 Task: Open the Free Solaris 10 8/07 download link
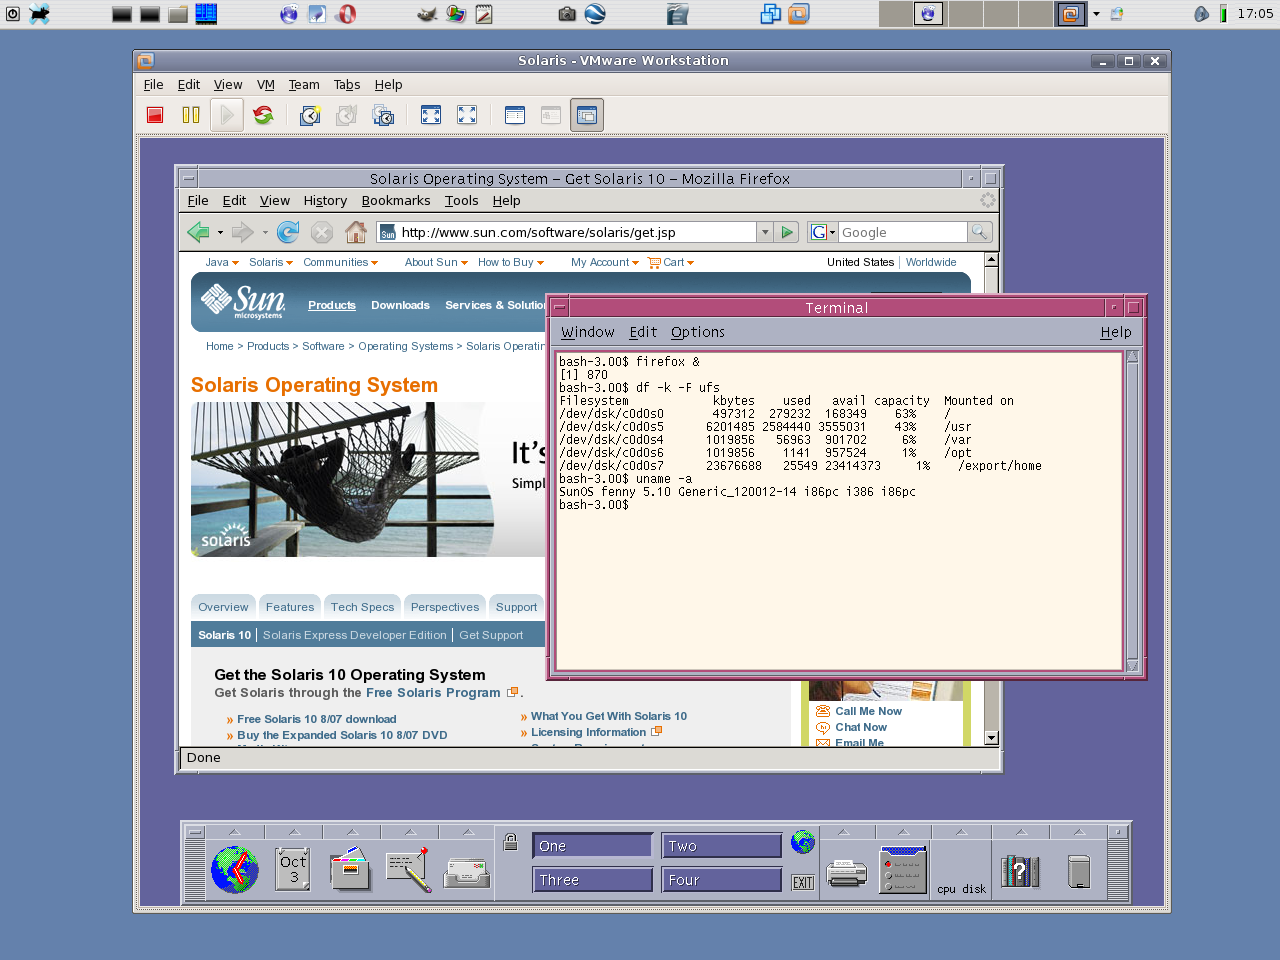tap(316, 719)
